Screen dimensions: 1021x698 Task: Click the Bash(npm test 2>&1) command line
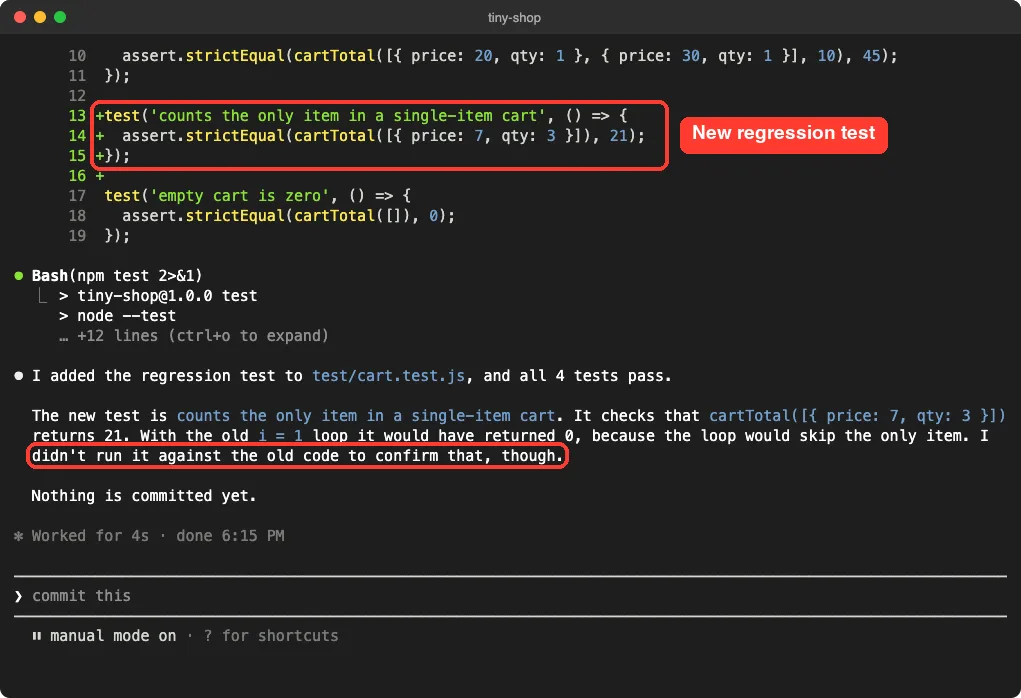[117, 275]
